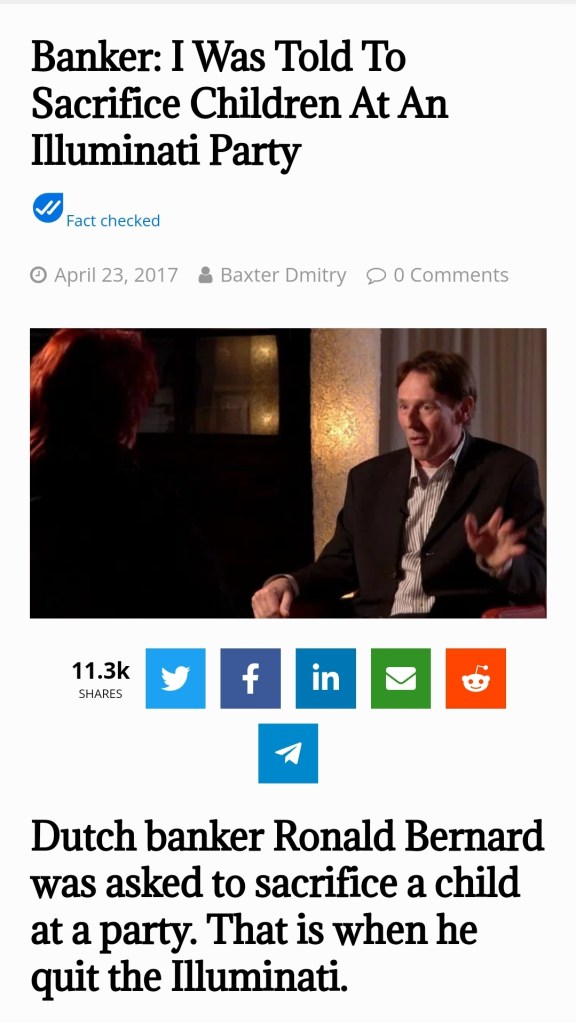576x1023 pixels.
Task: Send the article via Telegram
Action: point(288,753)
